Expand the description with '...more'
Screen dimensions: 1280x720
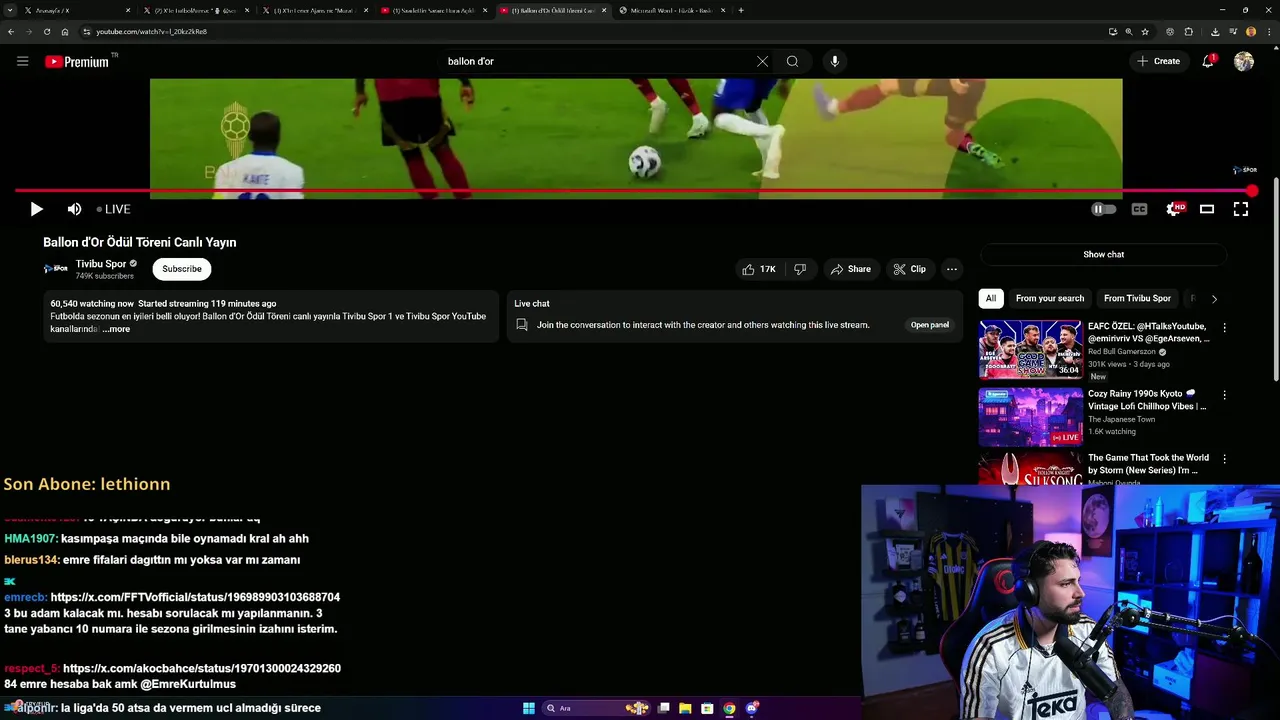tap(116, 329)
